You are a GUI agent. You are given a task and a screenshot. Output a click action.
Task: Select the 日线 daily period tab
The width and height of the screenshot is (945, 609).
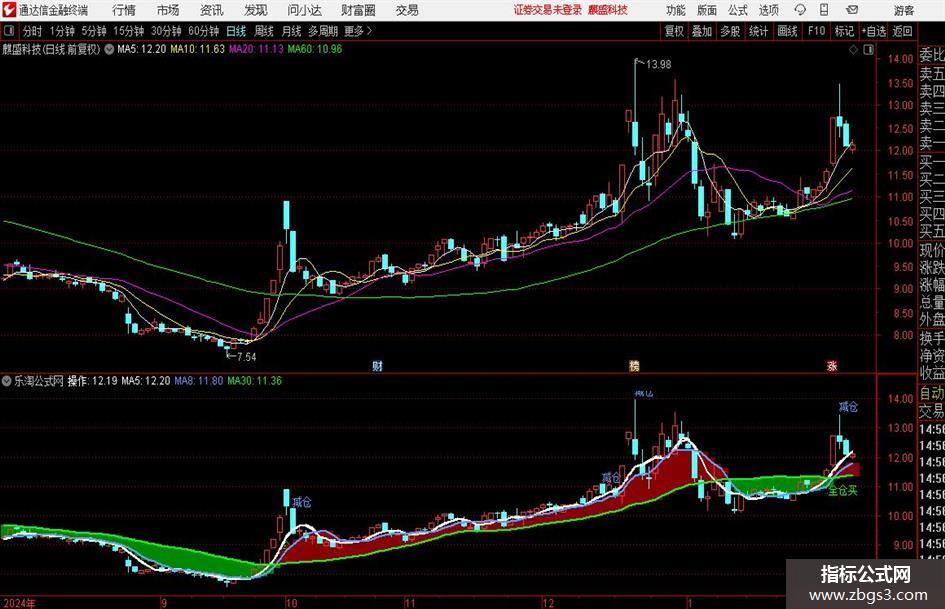(236, 31)
